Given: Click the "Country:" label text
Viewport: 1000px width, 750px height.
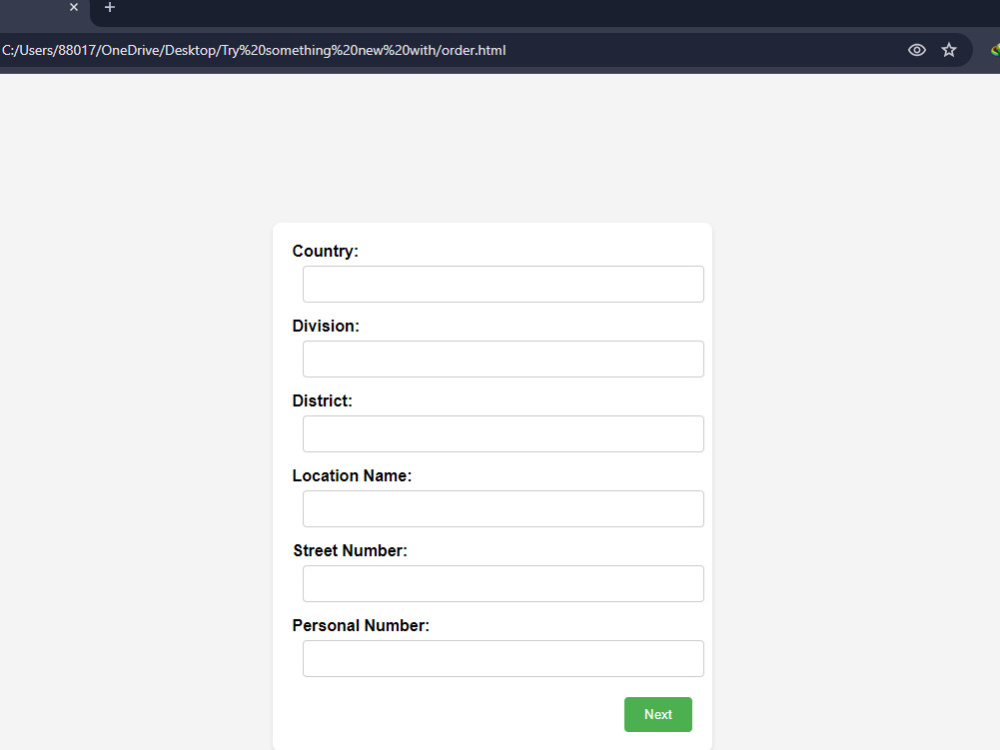Looking at the screenshot, I should coord(325,251).
